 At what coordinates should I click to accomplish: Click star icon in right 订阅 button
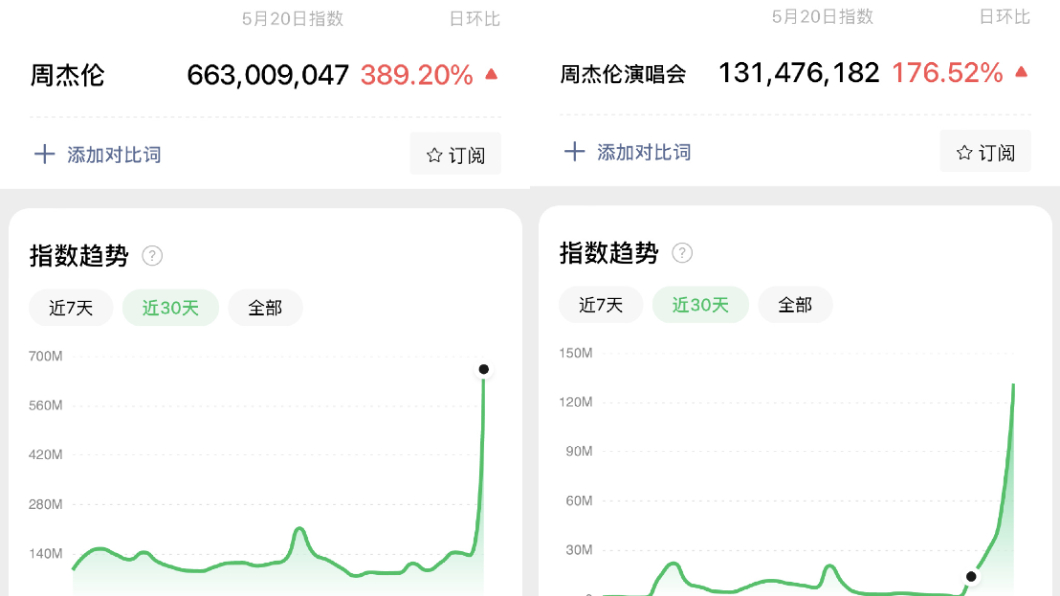pyautogui.click(x=965, y=153)
